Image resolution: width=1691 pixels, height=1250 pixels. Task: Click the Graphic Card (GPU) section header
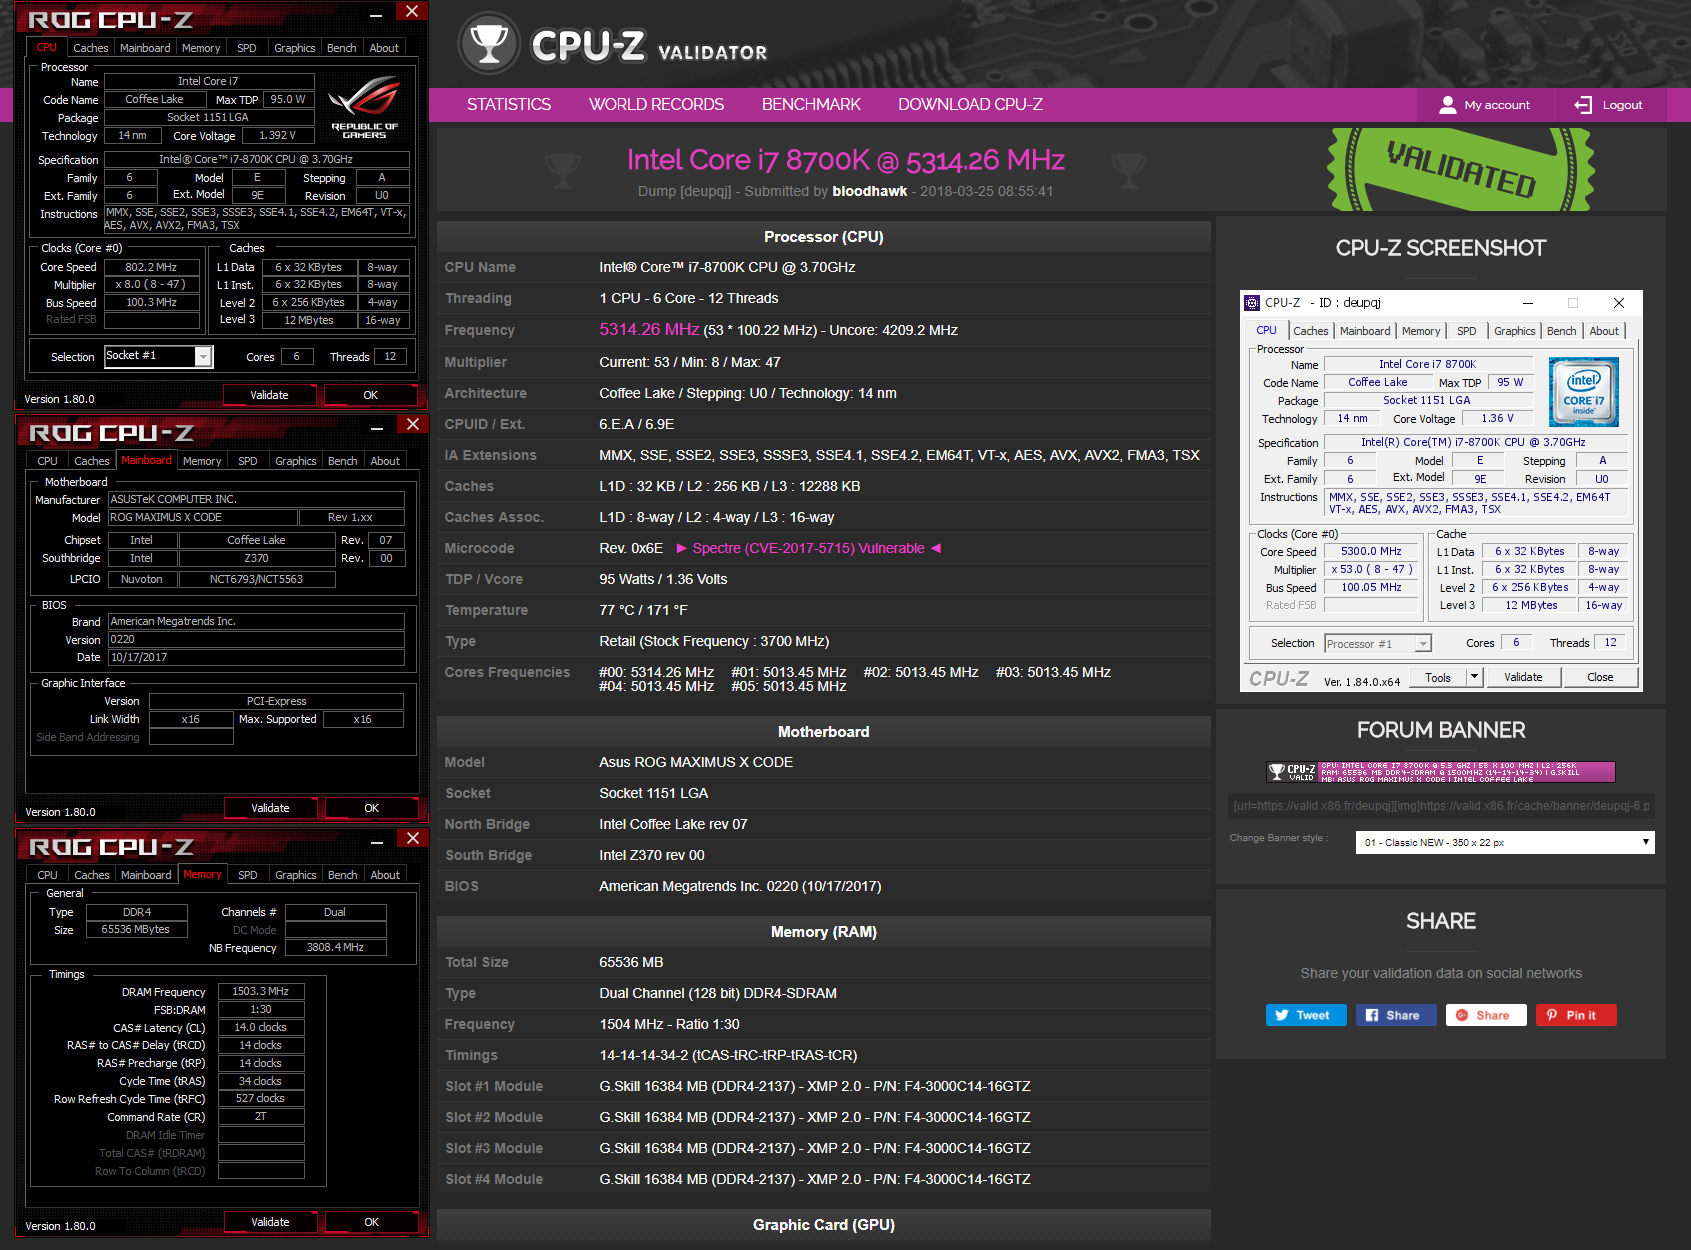pyautogui.click(x=824, y=1225)
